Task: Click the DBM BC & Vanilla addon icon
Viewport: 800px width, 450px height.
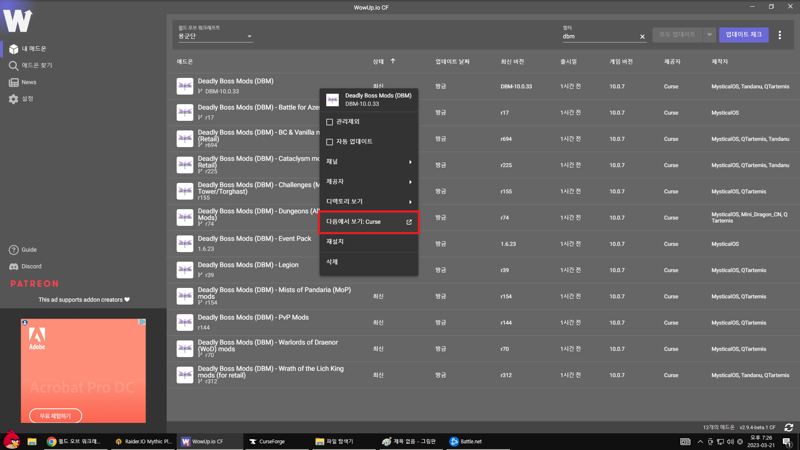Action: pos(185,139)
